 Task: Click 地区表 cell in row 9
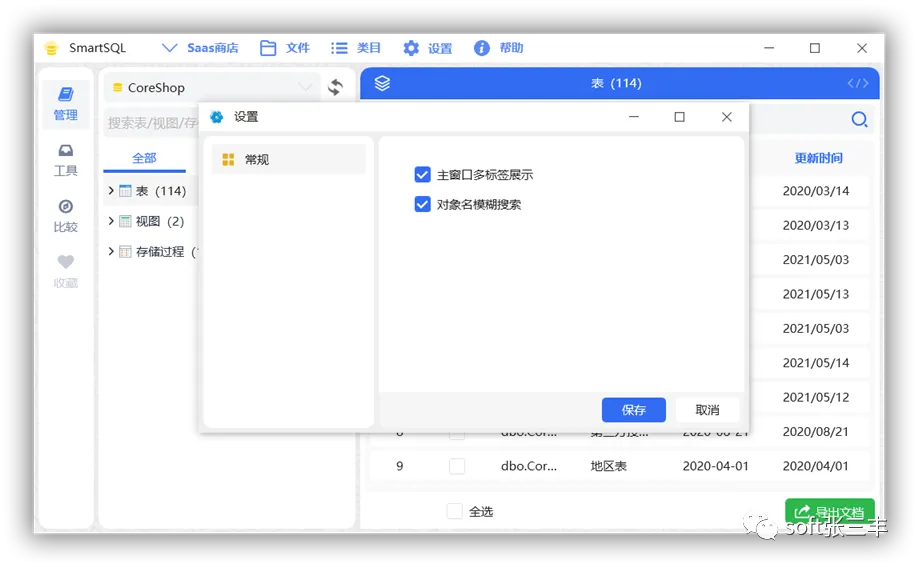608,466
